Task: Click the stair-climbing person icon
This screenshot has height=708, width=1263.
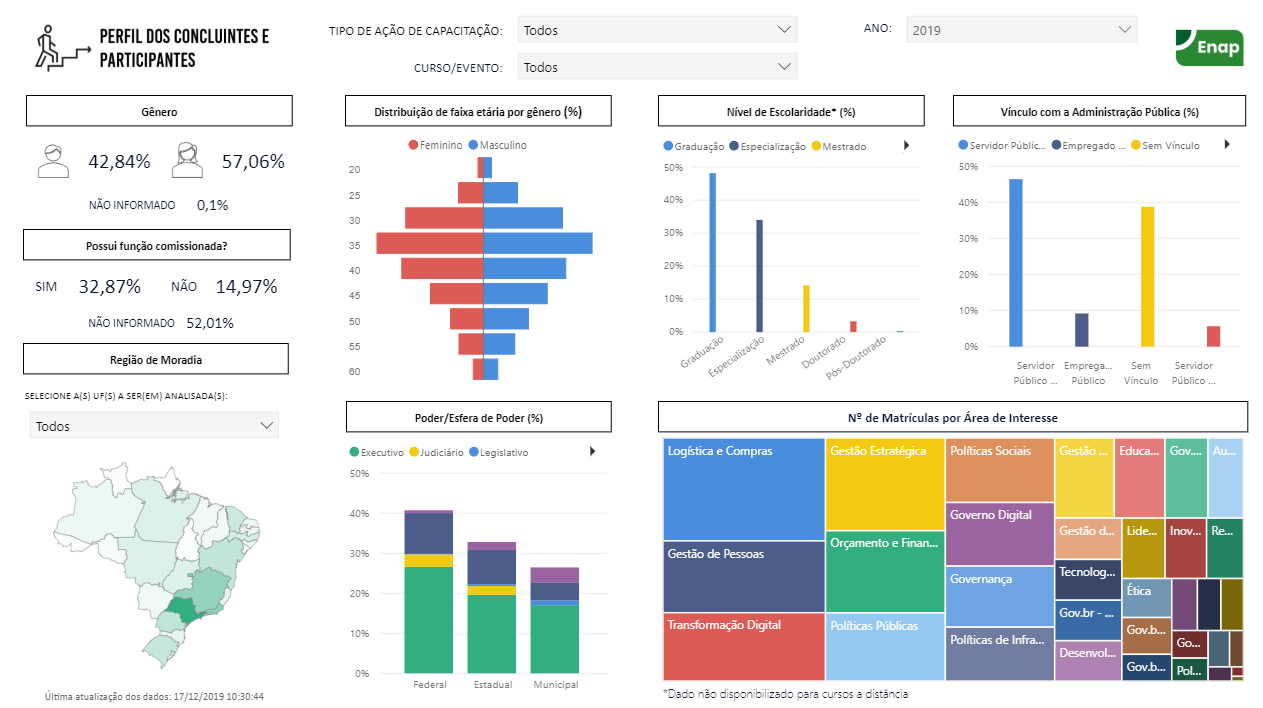Action: [58, 48]
